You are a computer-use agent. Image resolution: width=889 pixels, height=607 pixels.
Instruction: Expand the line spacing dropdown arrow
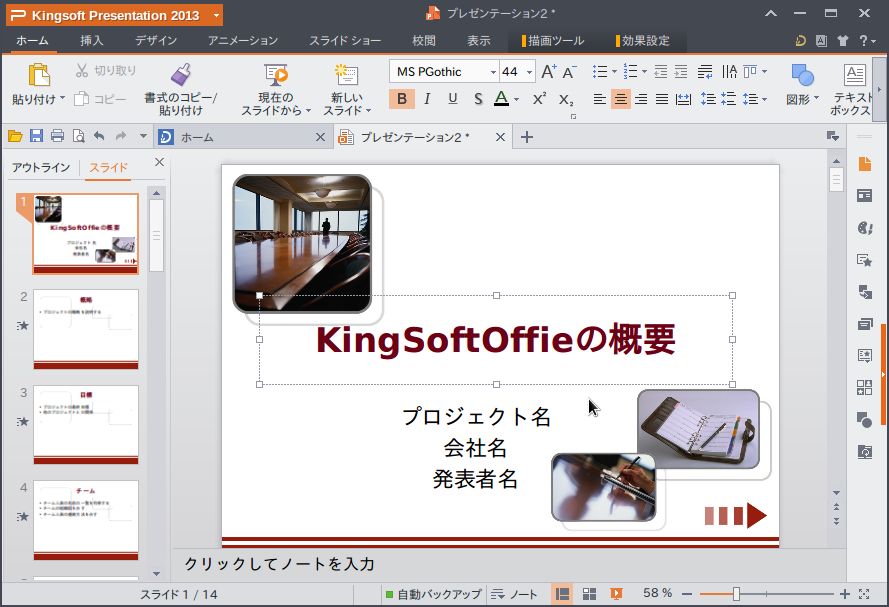click(x=764, y=100)
